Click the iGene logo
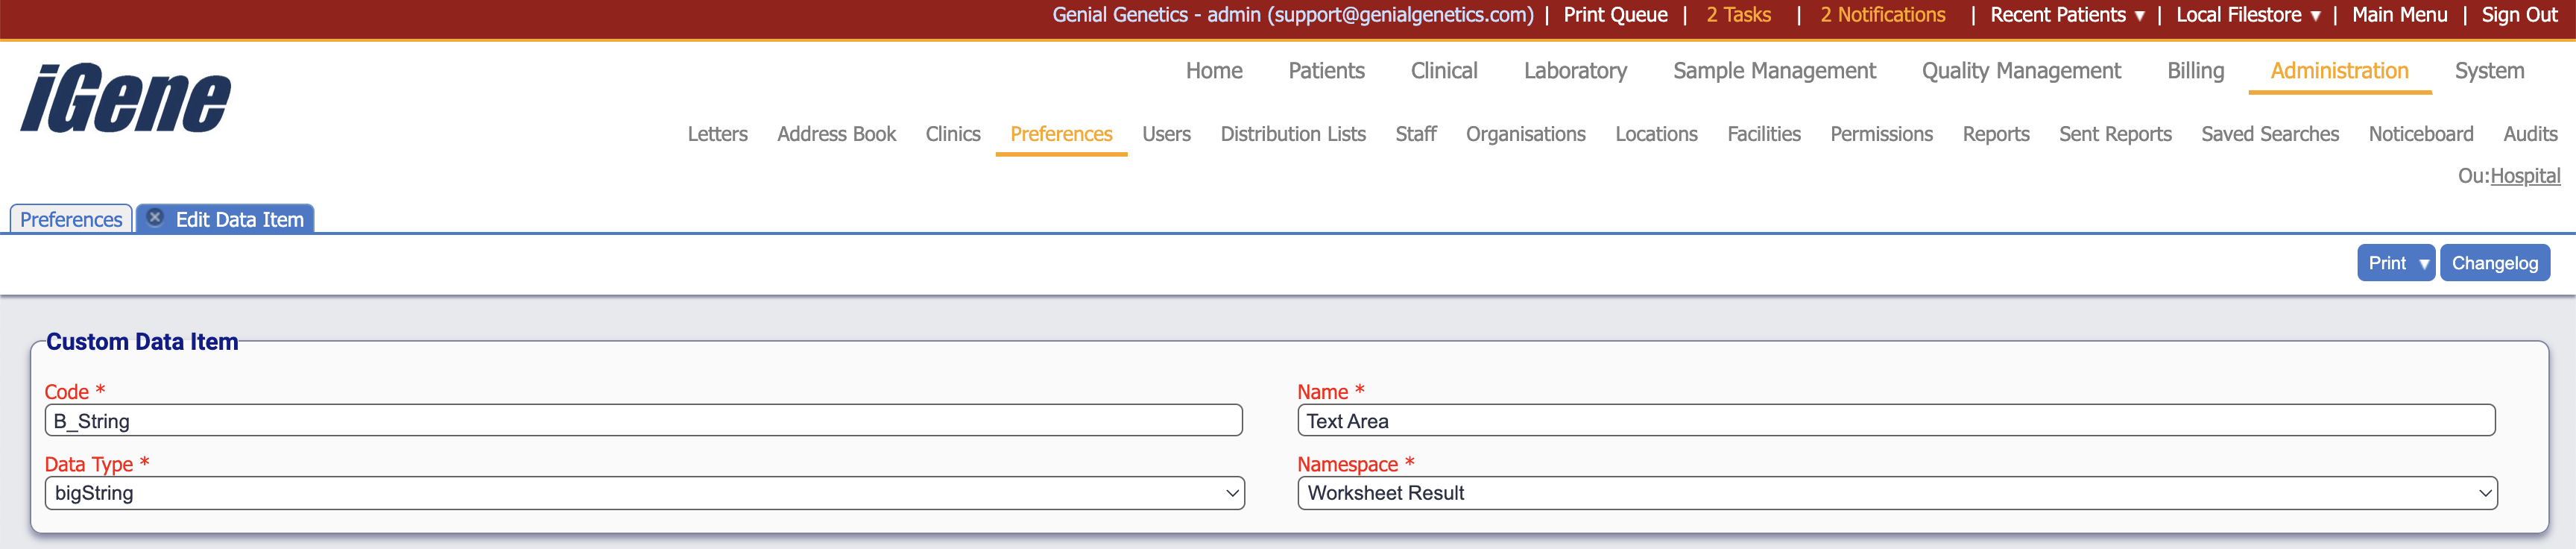Viewport: 2576px width, 549px height. point(126,98)
